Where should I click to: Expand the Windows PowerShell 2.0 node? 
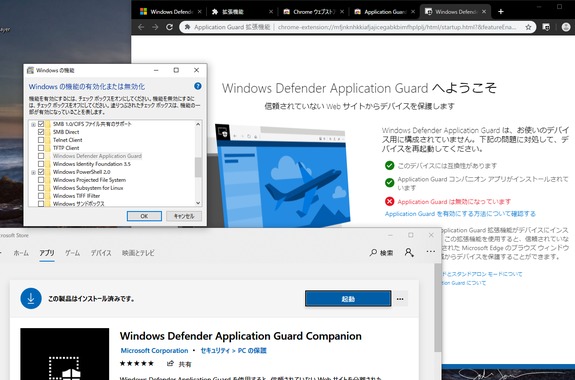click(33, 172)
